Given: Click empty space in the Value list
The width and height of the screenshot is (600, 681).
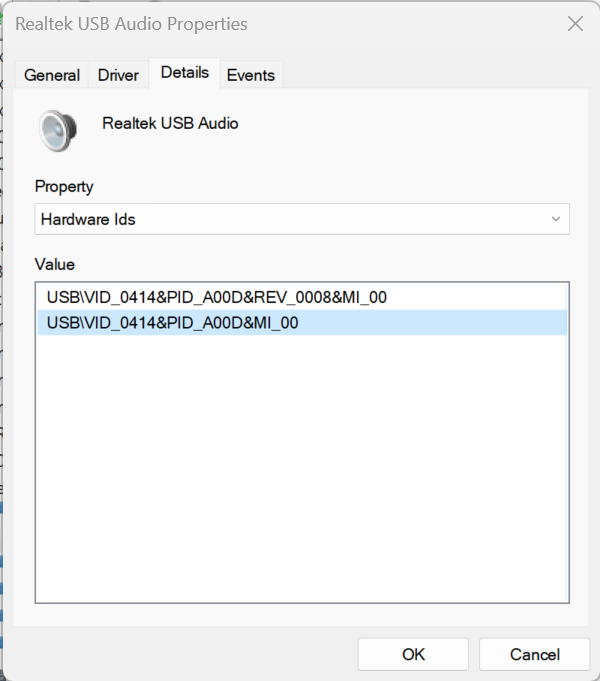Looking at the screenshot, I should [x=302, y=469].
